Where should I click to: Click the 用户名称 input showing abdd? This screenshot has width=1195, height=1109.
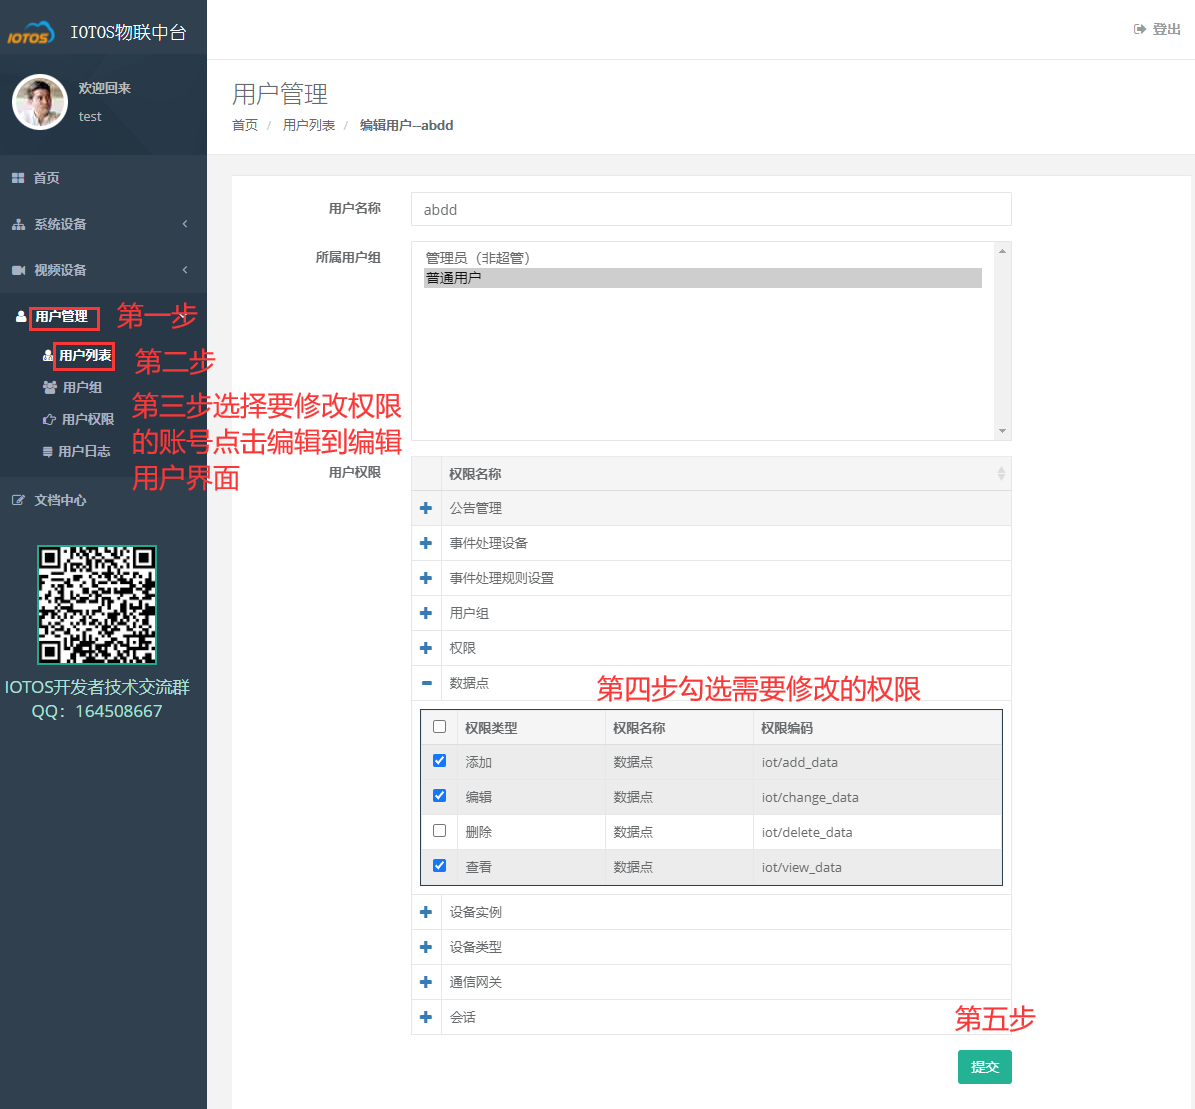pyautogui.click(x=710, y=209)
